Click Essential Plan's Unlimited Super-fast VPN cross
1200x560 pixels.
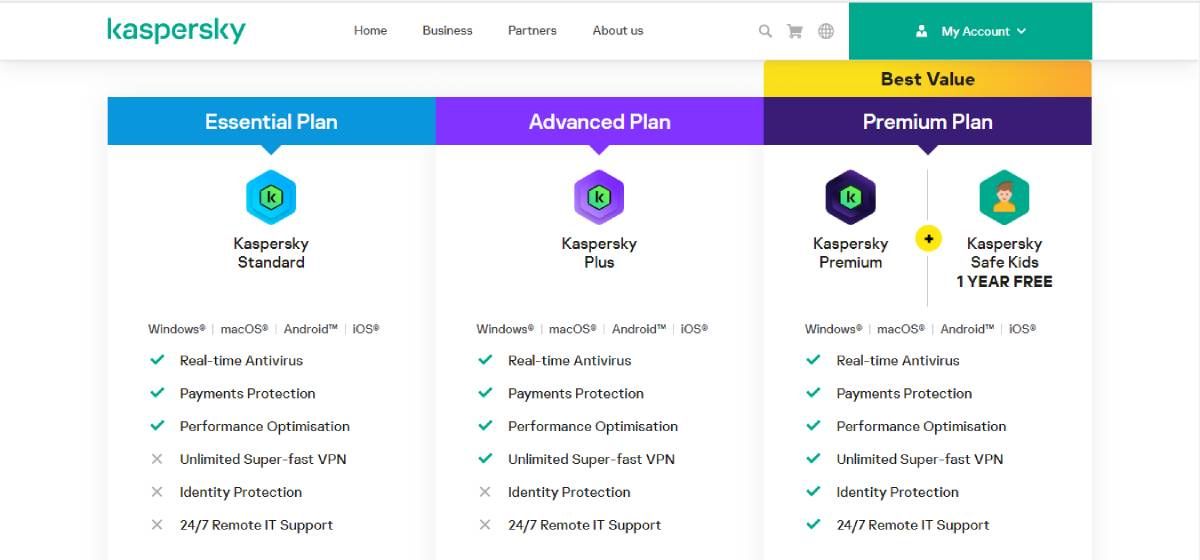coord(157,459)
